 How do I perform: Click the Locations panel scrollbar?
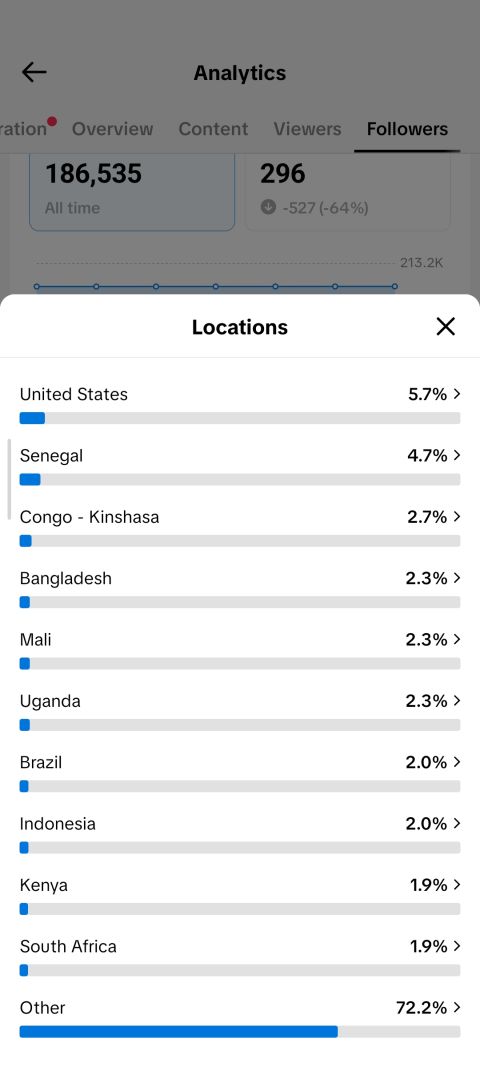[x=9, y=479]
